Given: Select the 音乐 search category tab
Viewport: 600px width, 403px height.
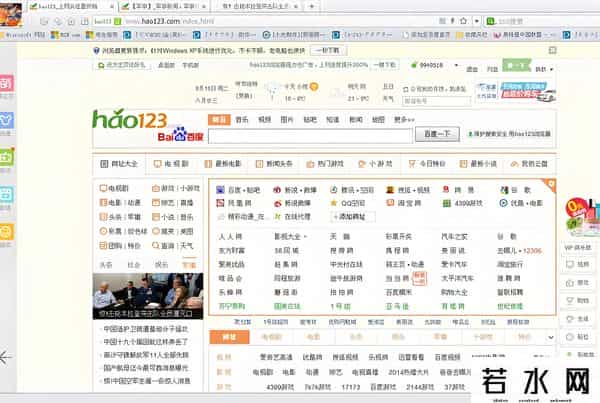Looking at the screenshot, I should [242, 120].
